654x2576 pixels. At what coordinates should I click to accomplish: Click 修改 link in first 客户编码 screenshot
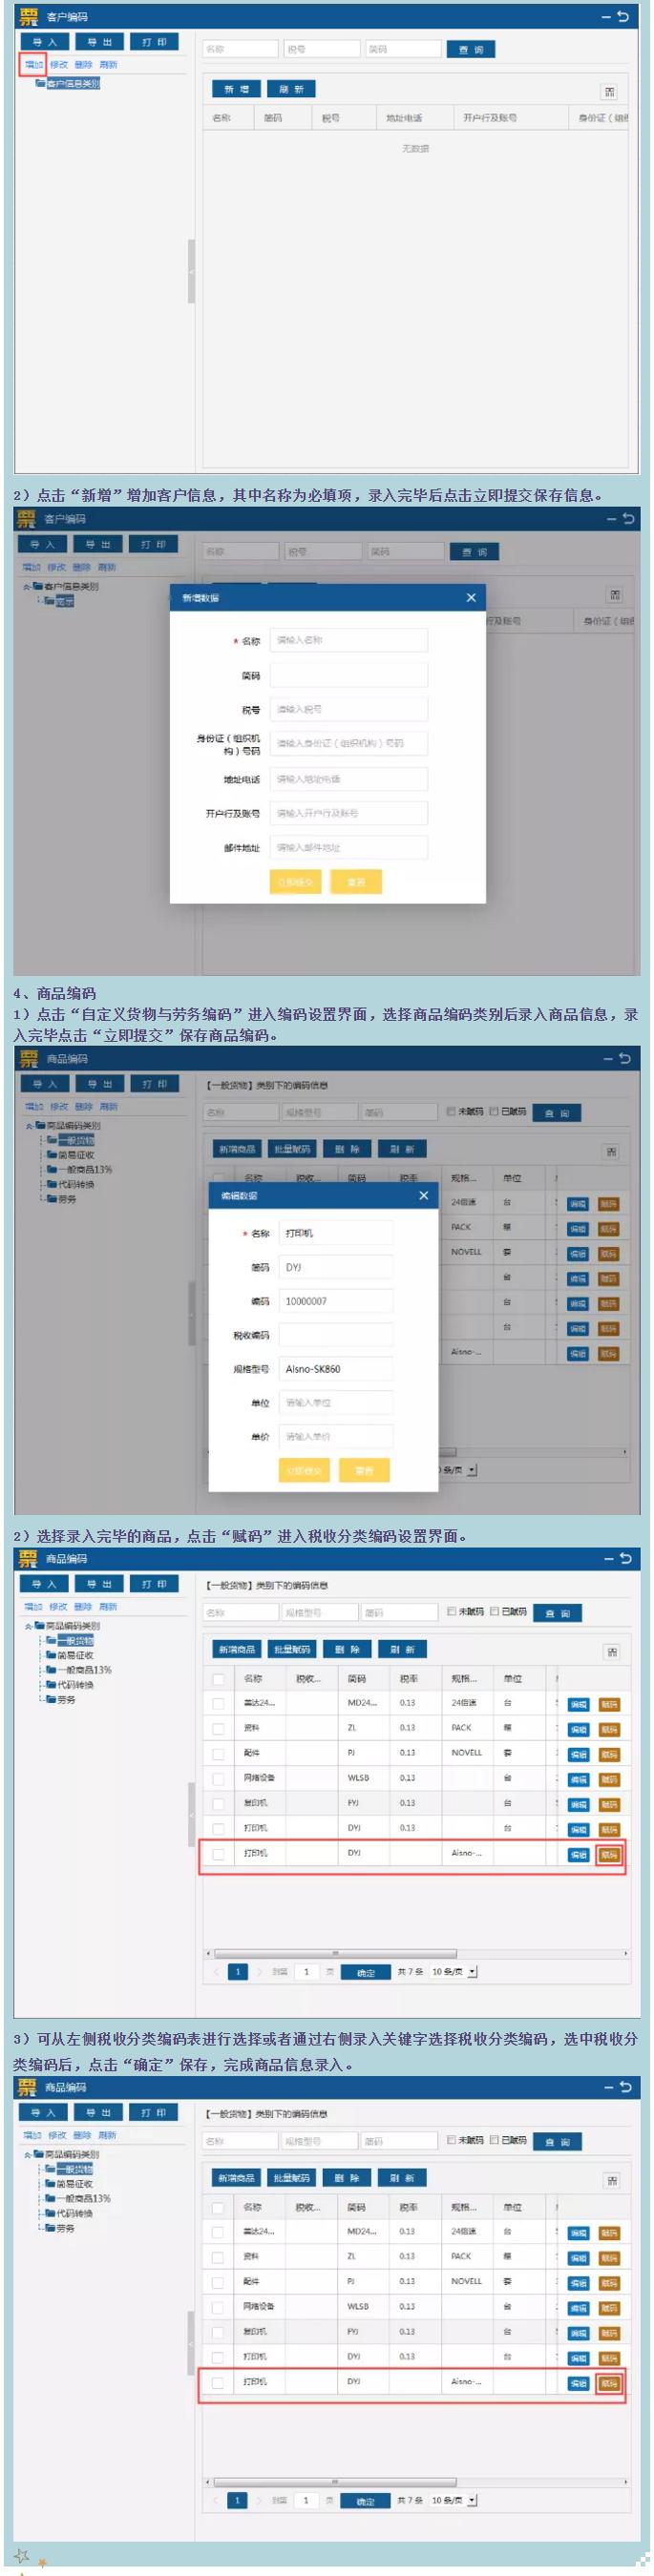59,65
